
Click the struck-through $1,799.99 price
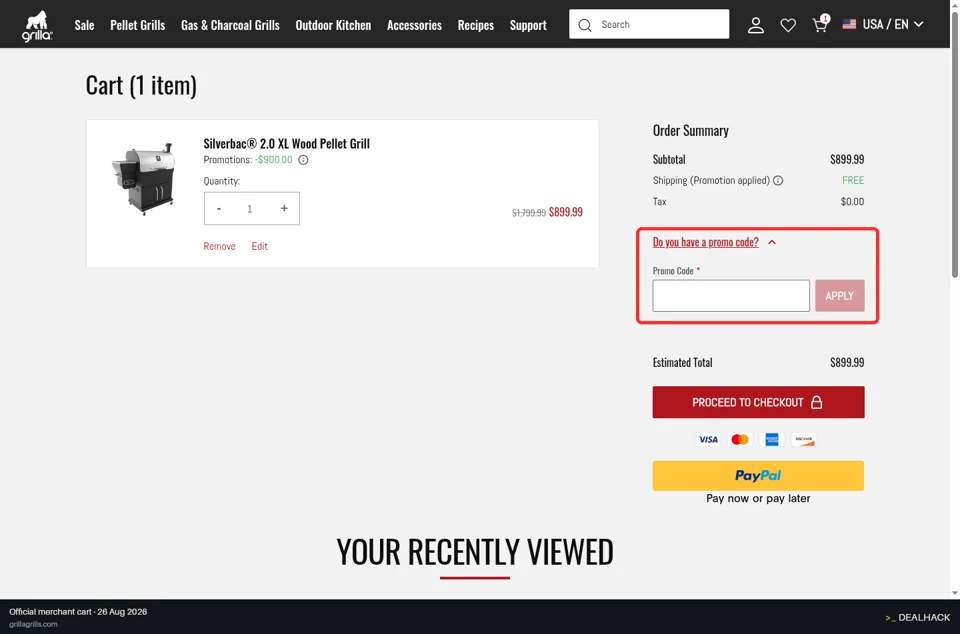pos(529,213)
